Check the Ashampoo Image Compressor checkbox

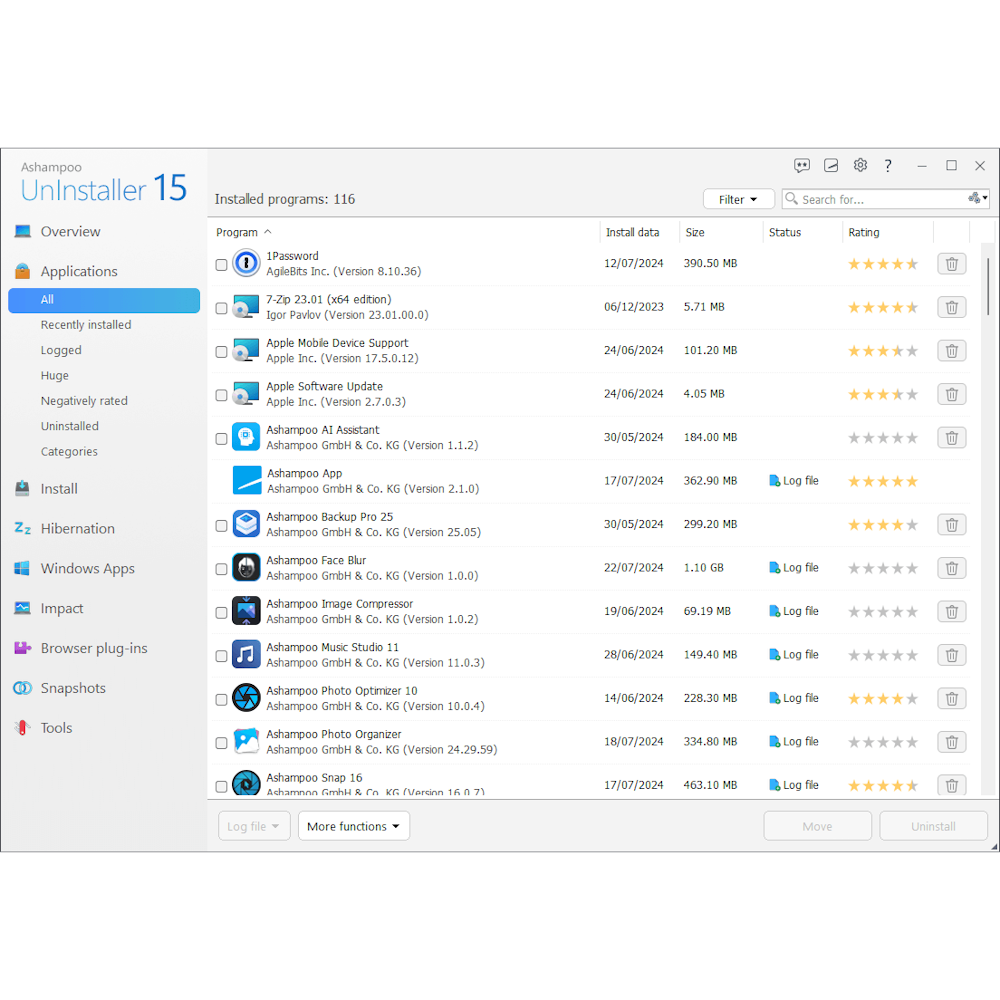coord(221,612)
